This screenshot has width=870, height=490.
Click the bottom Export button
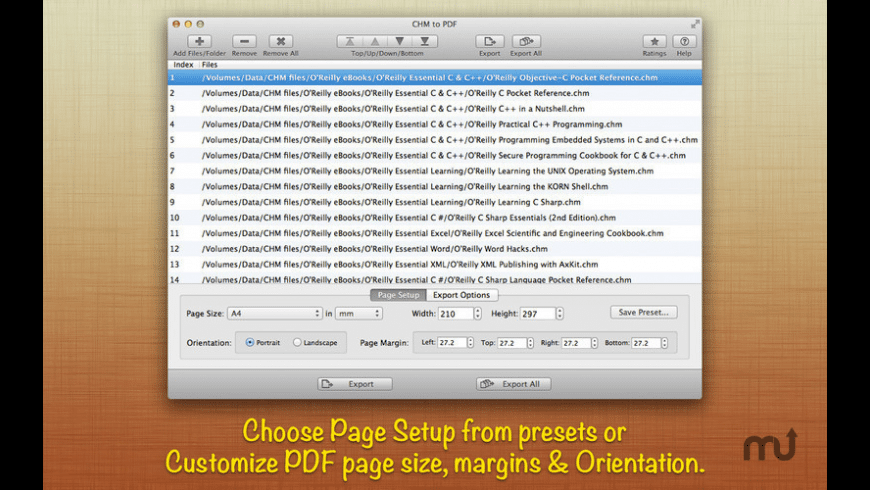tap(355, 384)
